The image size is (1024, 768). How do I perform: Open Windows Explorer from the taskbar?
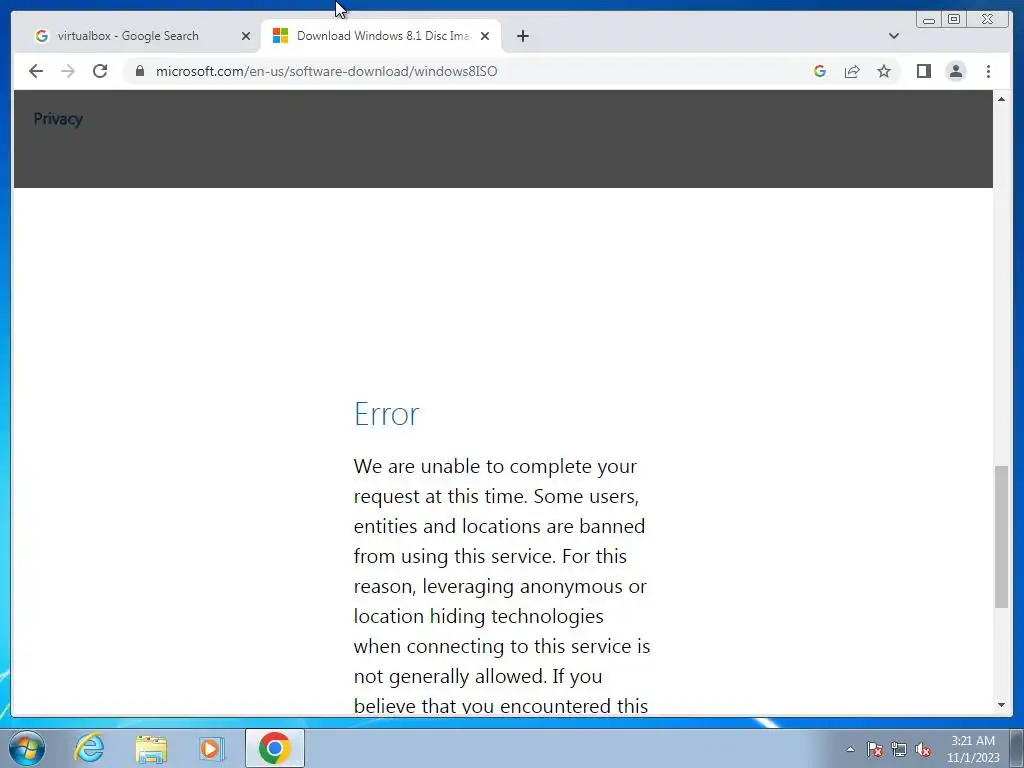(x=151, y=748)
